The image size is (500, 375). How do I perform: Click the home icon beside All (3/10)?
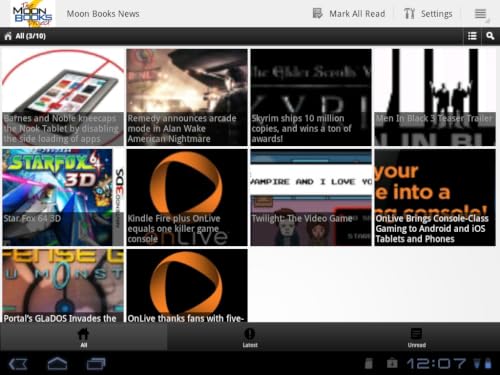click(8, 36)
